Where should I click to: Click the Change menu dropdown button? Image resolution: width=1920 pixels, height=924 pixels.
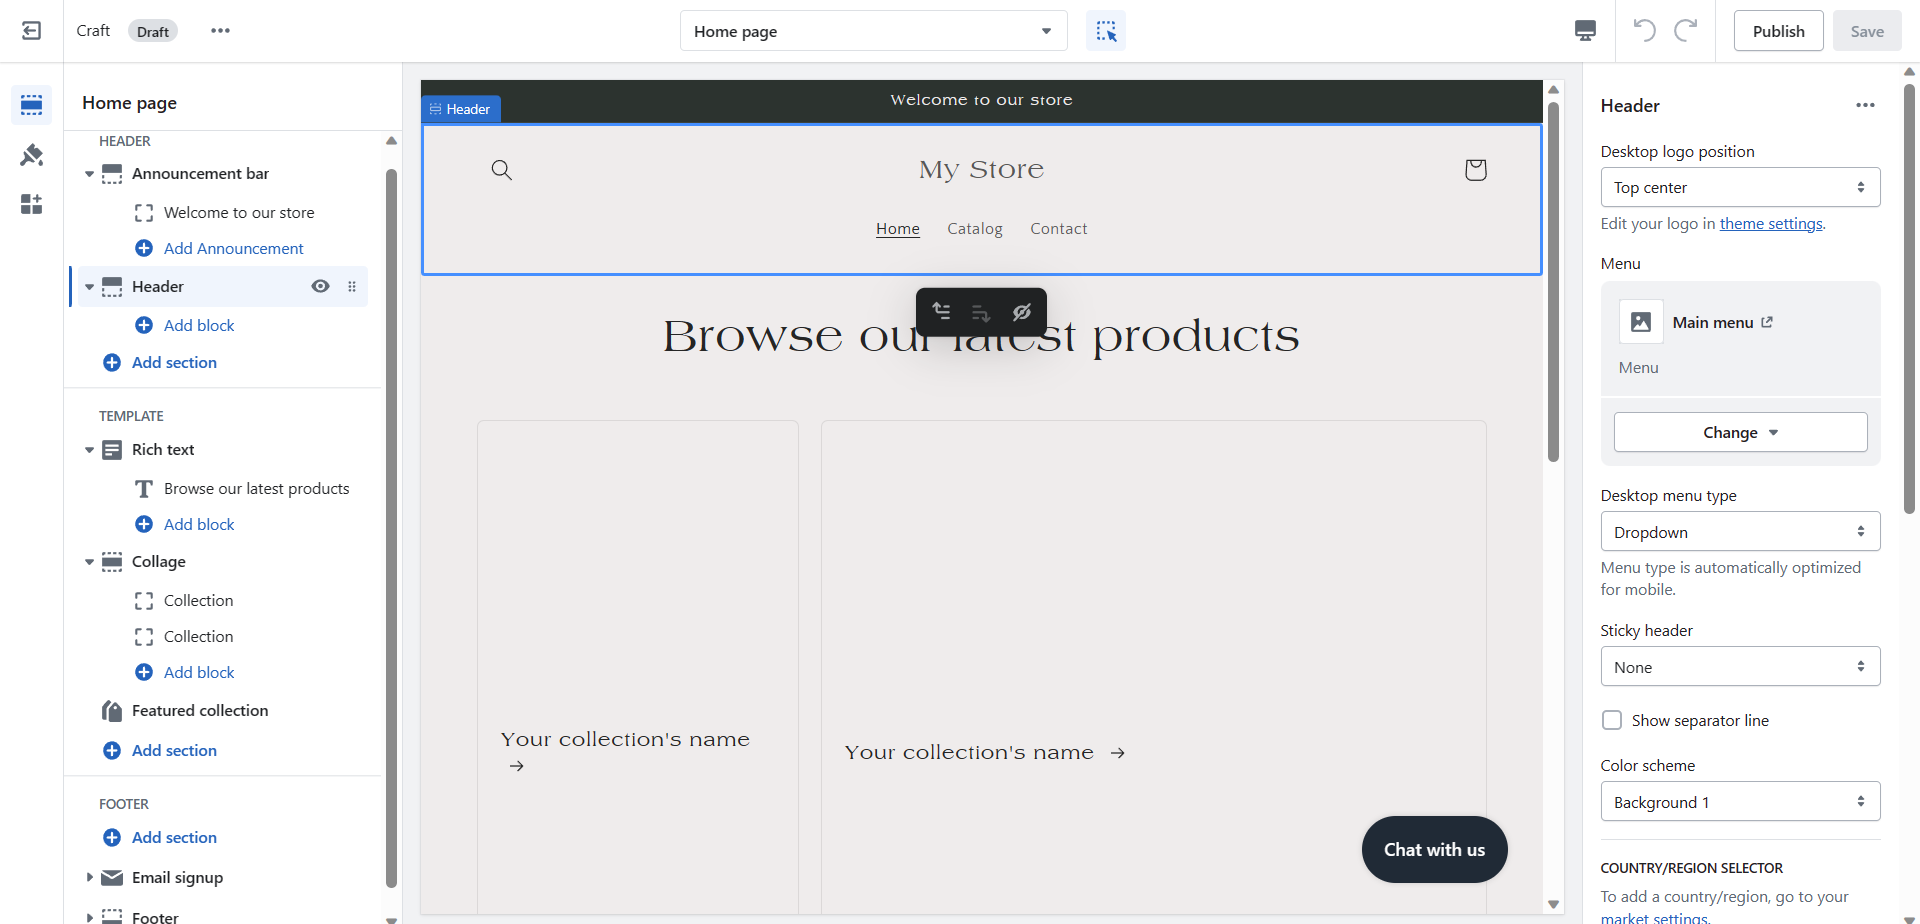click(1740, 432)
